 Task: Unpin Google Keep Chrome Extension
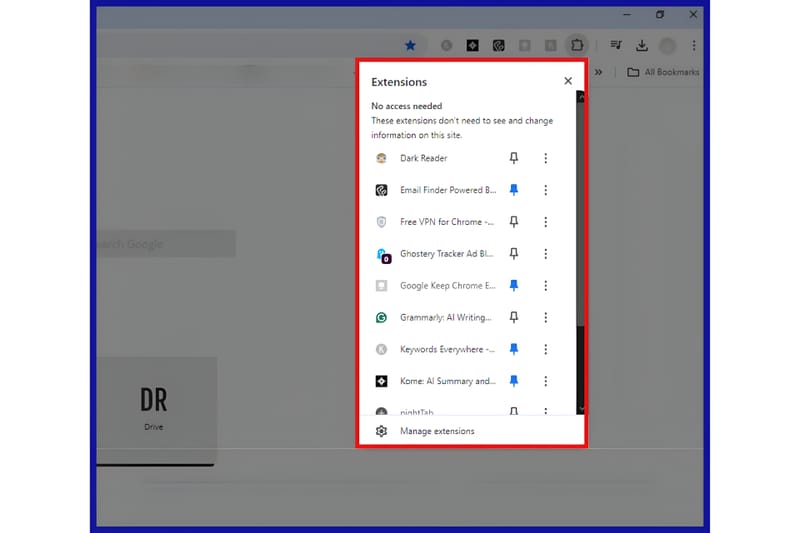(514, 286)
